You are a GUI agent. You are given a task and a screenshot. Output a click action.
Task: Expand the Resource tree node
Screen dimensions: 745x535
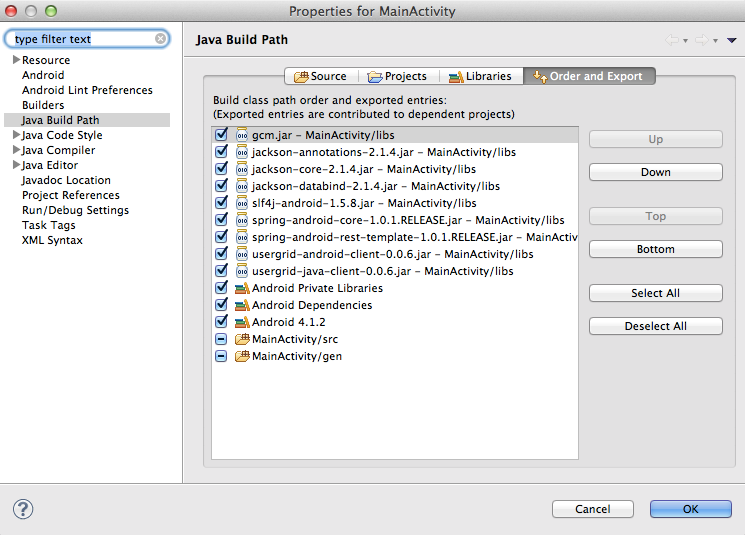16,59
